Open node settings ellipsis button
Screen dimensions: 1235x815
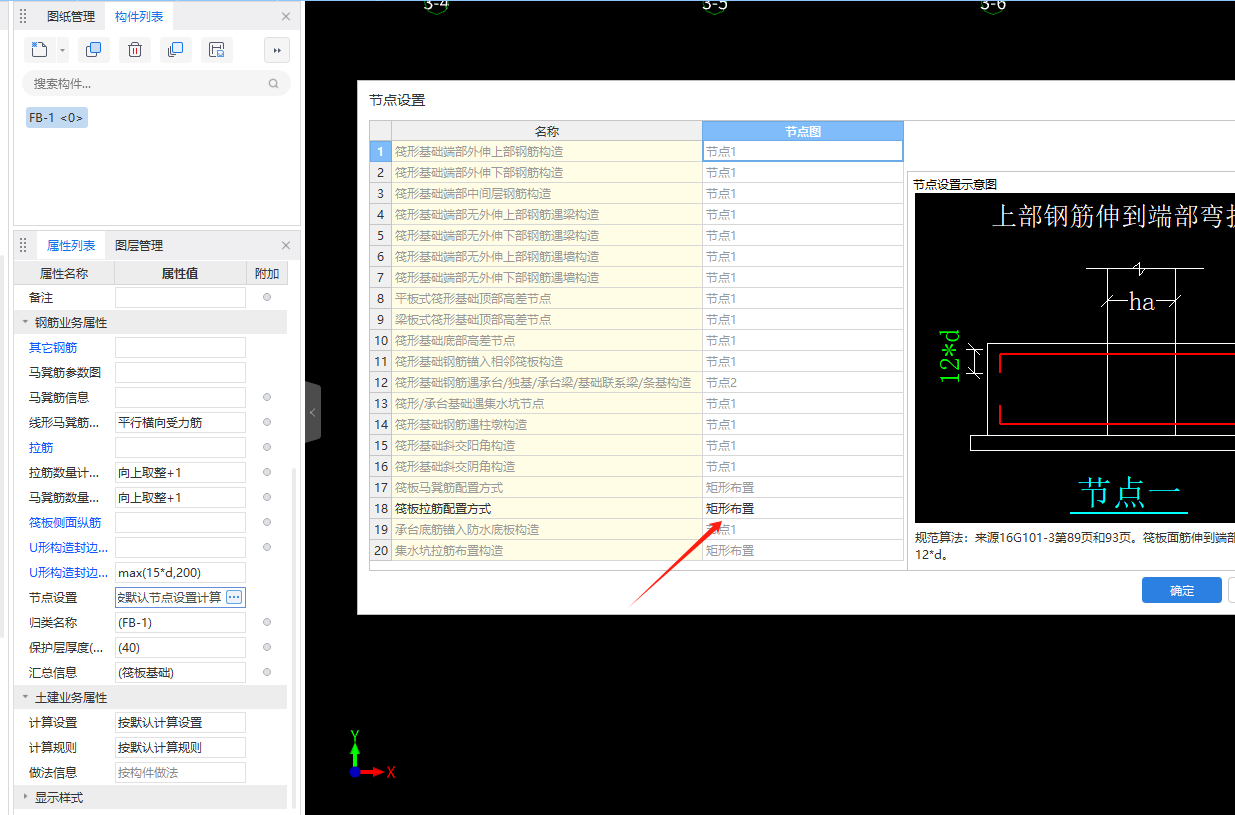point(234,597)
